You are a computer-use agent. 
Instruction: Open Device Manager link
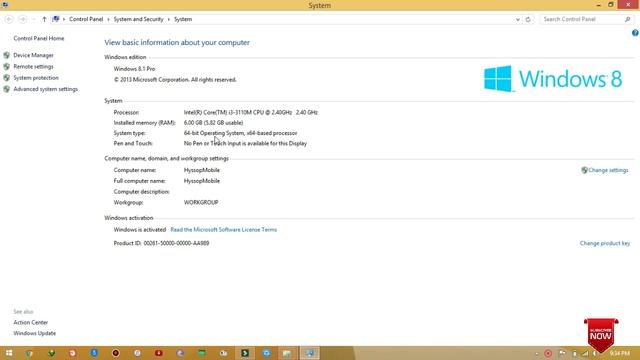pos(33,55)
